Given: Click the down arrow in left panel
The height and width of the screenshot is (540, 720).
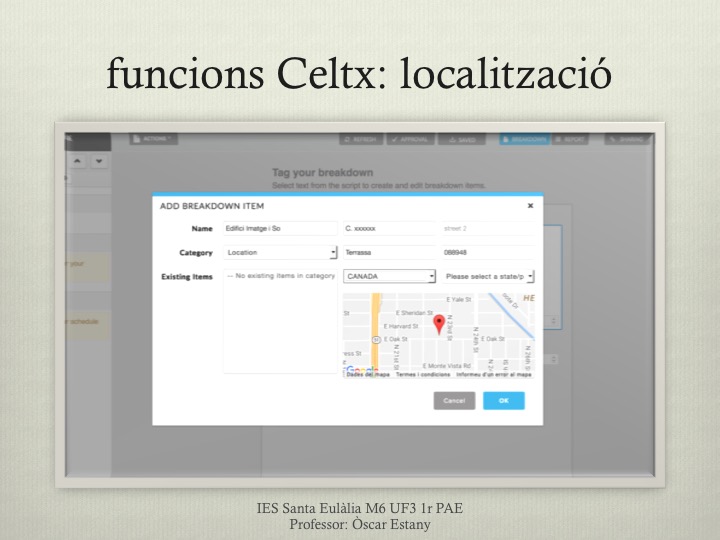Looking at the screenshot, I should 99,161.
